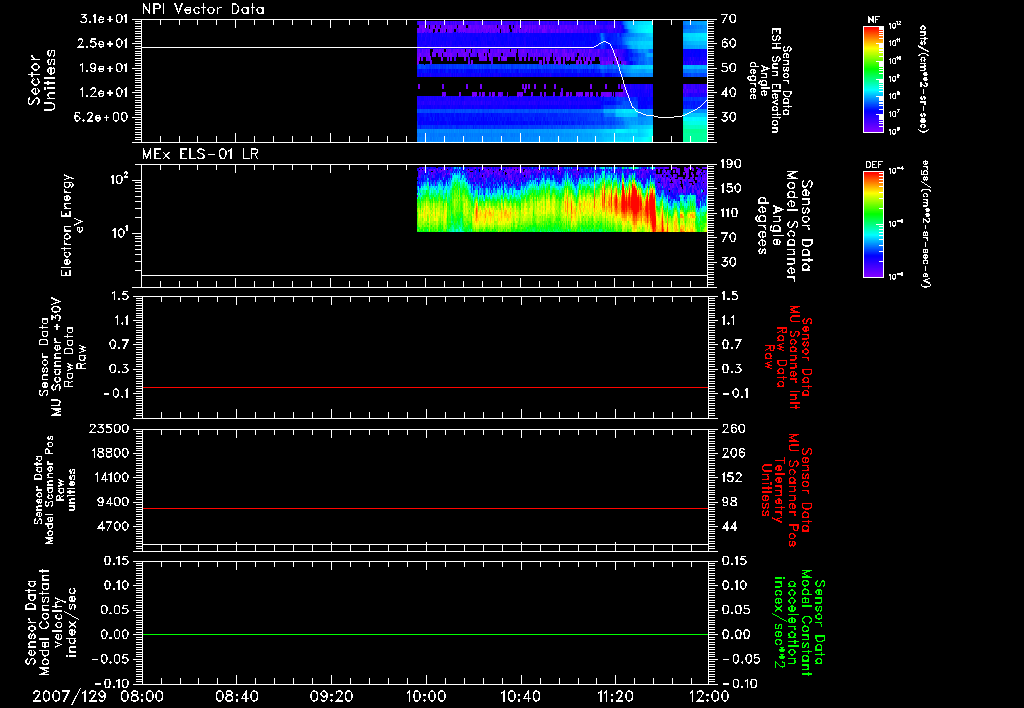The width and height of the screenshot is (1024, 708).
Task: Click the "40" sun elevation tick value
Action: pyautogui.click(x=729, y=93)
